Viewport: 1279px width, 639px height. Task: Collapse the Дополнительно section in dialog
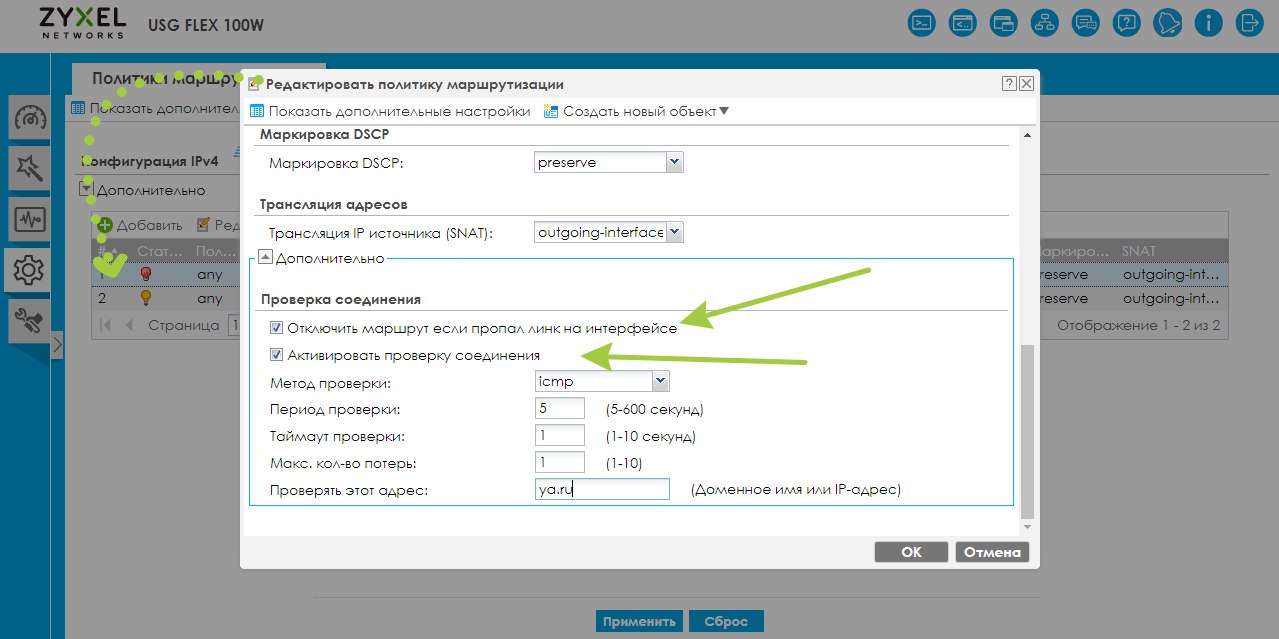(x=266, y=258)
